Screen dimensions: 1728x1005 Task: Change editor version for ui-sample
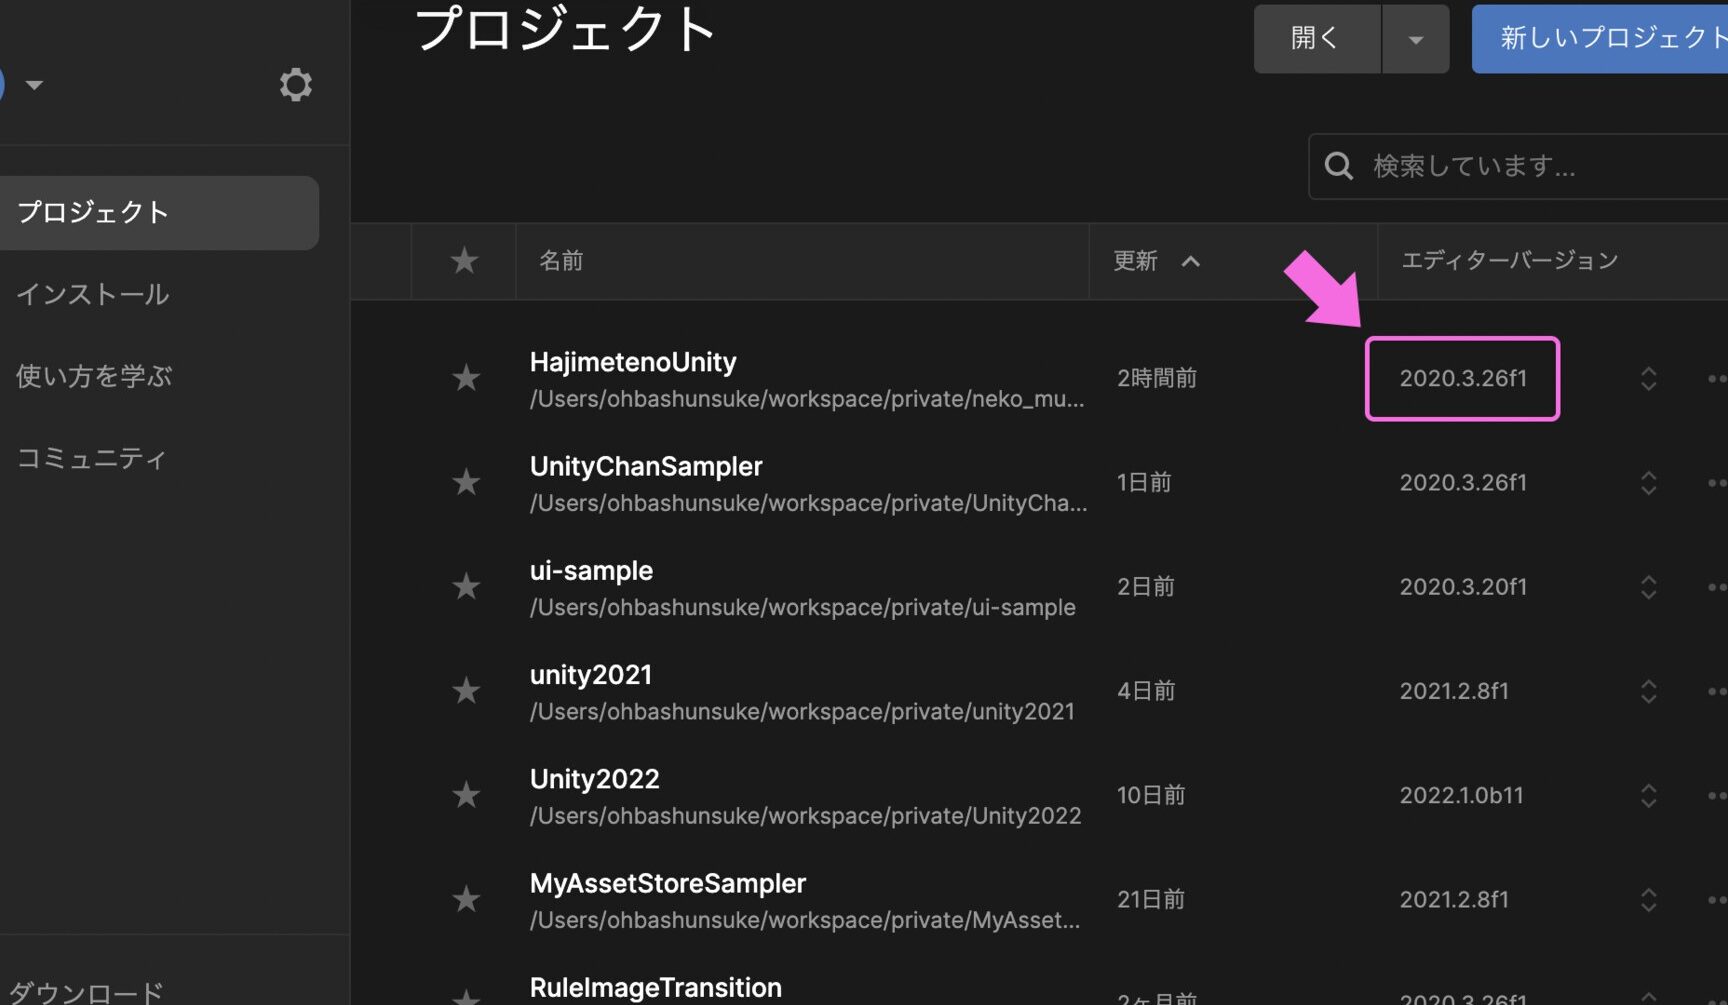coord(1648,586)
